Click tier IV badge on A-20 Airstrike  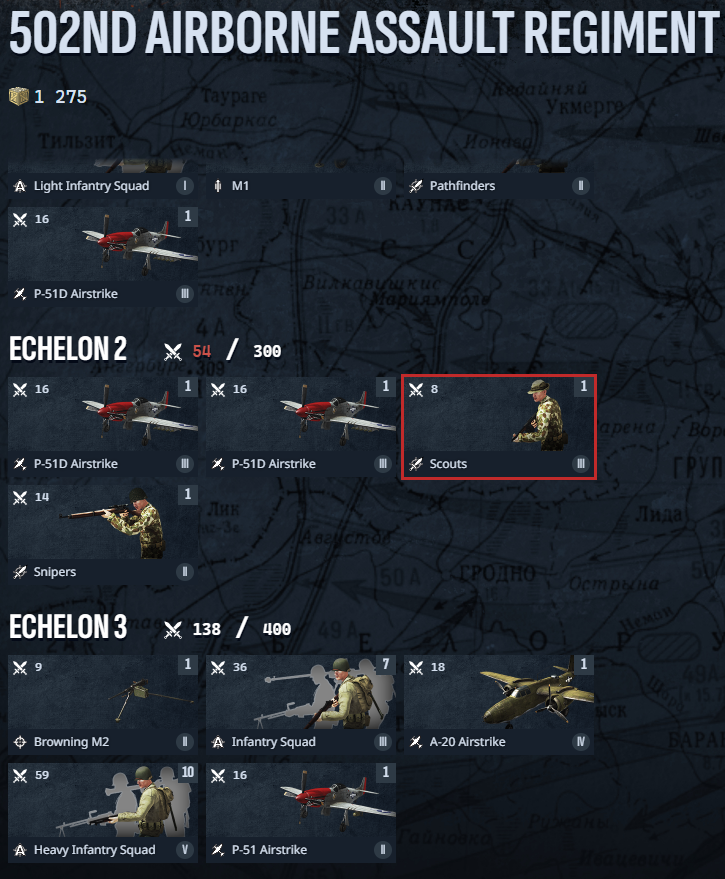click(x=580, y=742)
